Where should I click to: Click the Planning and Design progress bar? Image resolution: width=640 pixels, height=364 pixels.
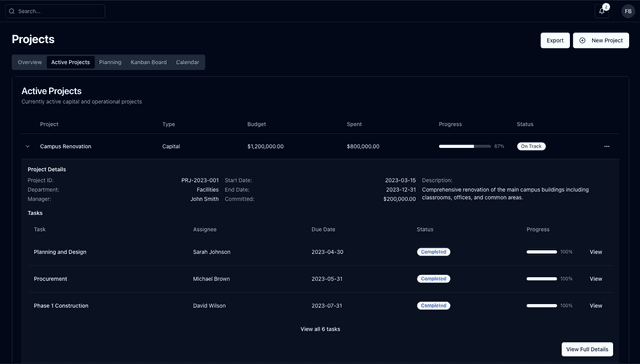coord(542,252)
